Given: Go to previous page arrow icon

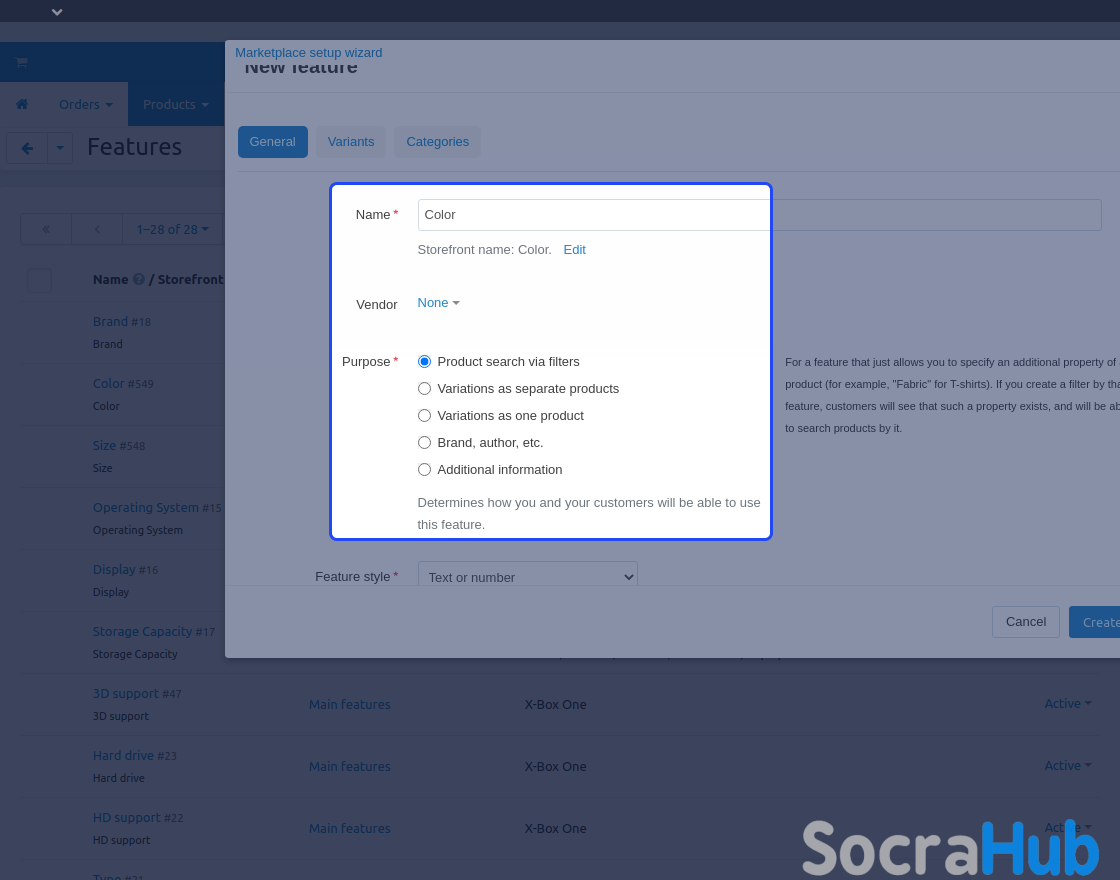Looking at the screenshot, I should [x=97, y=229].
